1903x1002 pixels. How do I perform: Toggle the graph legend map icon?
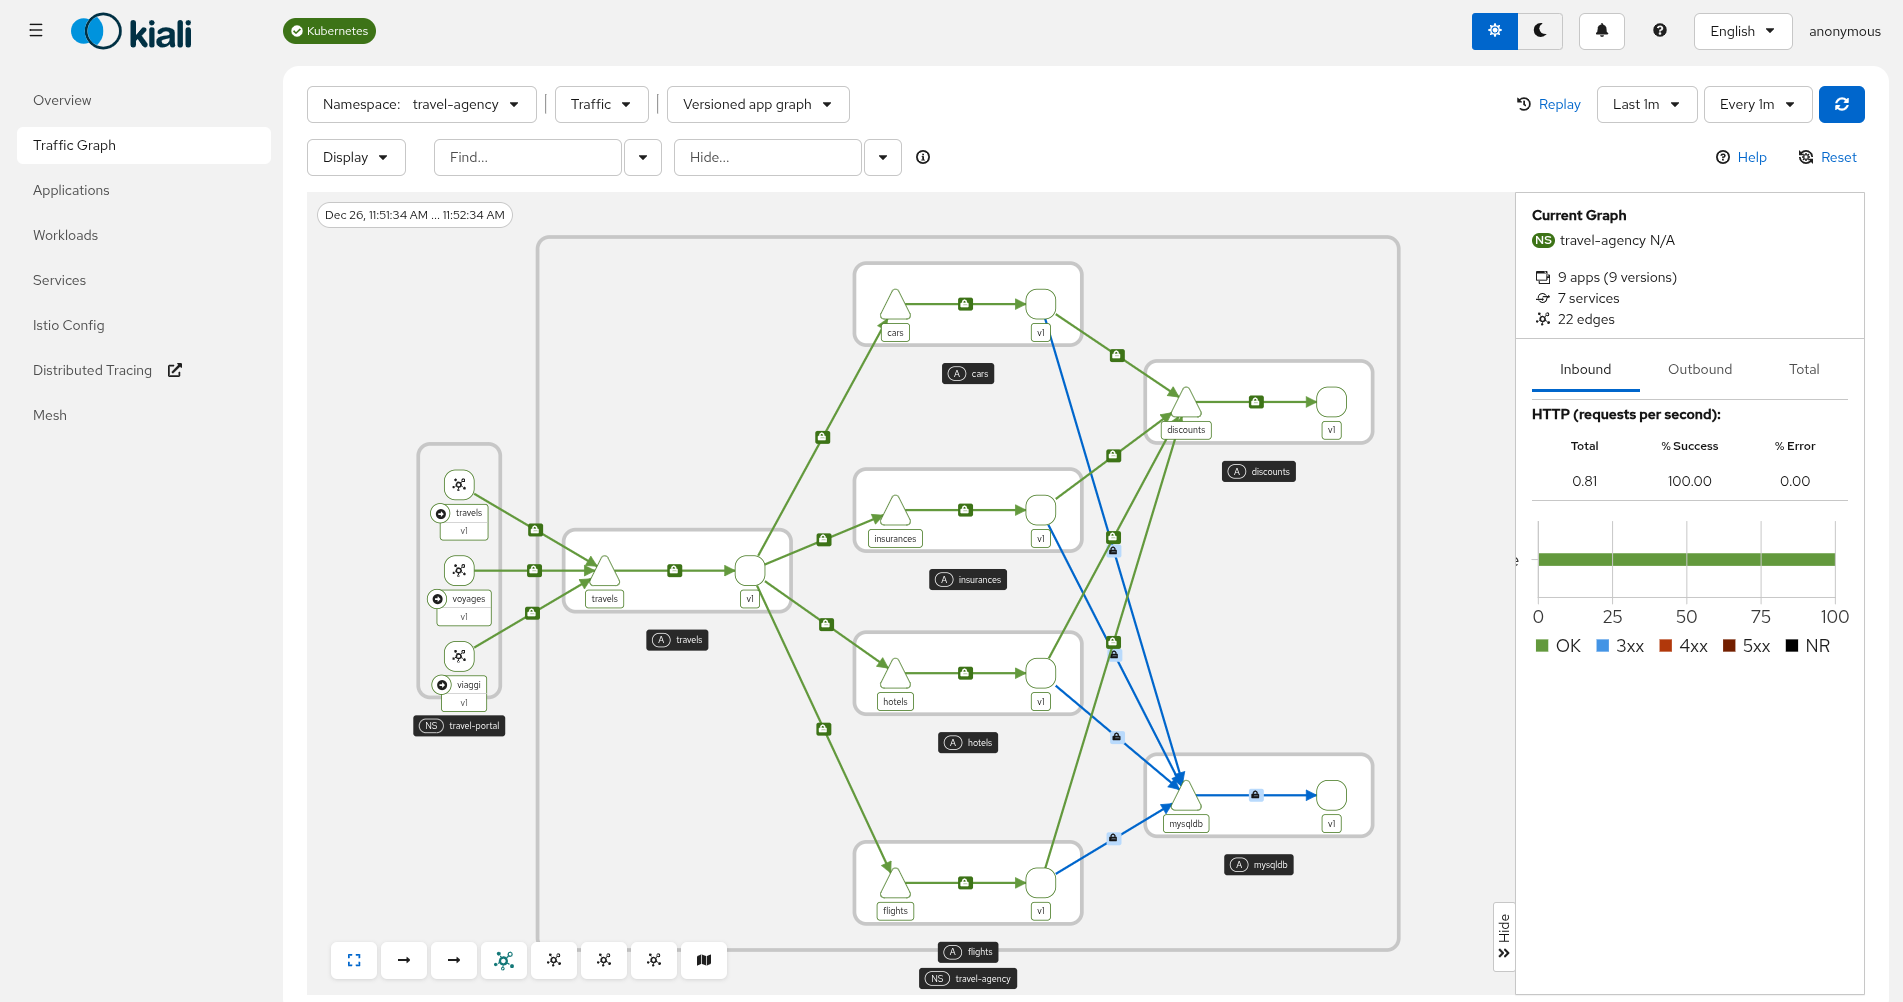[x=704, y=960]
